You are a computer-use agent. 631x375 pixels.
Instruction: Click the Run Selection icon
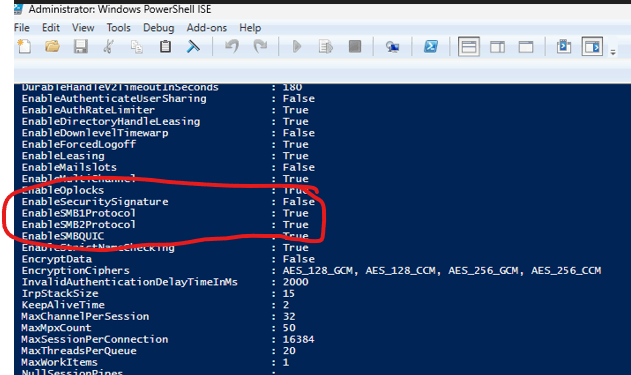click(x=326, y=47)
